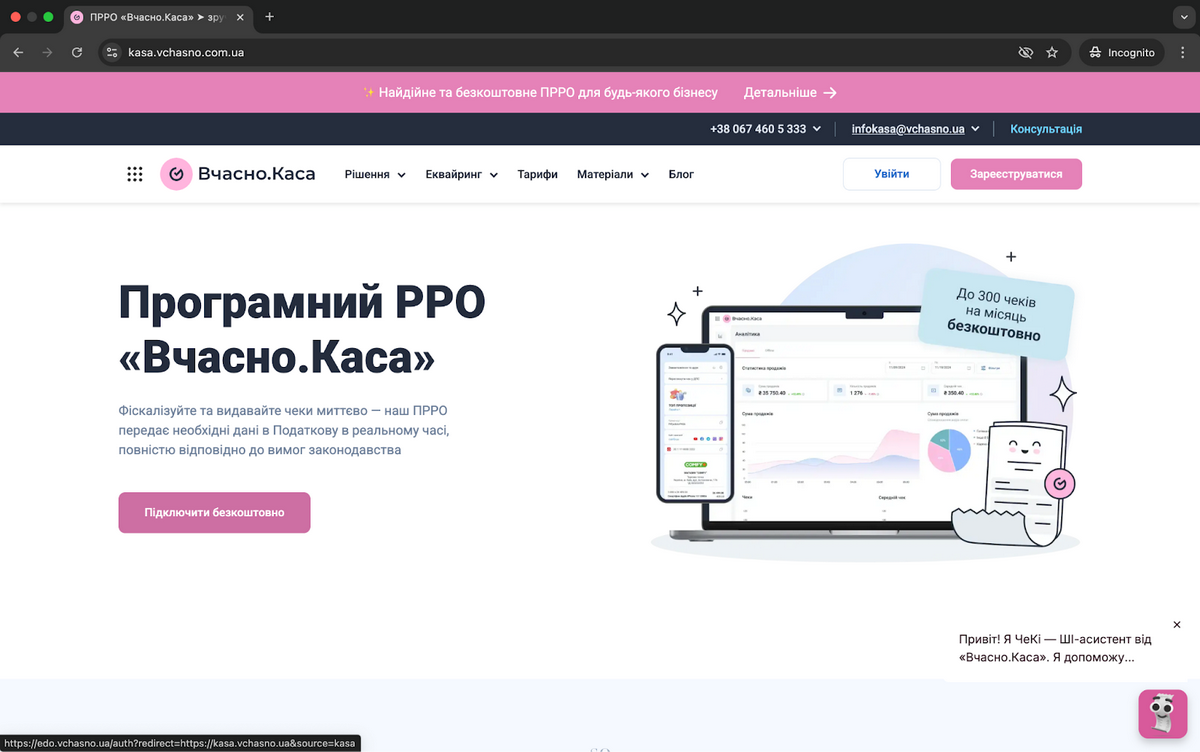Reload the page
The width and height of the screenshot is (1200, 752).
coord(77,52)
